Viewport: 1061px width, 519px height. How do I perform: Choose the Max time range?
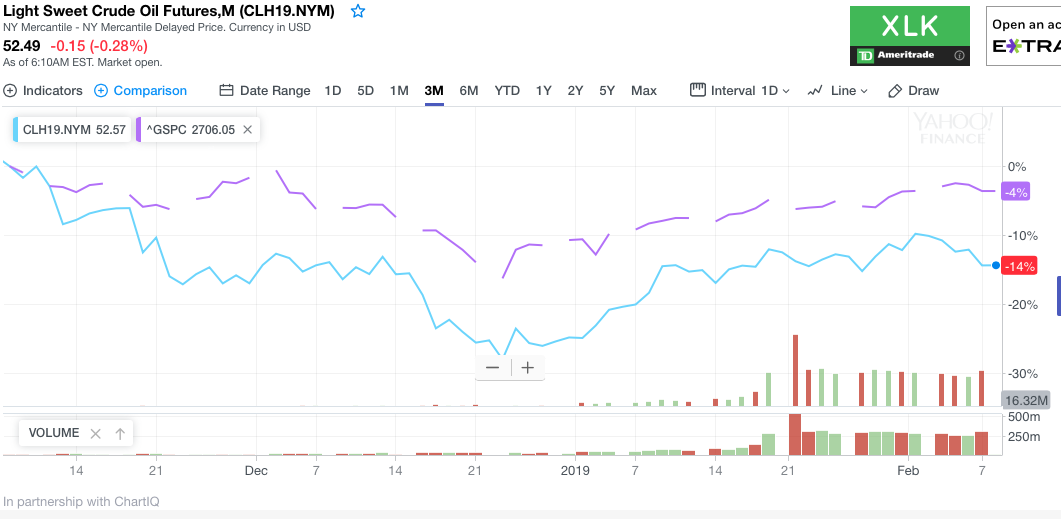click(644, 91)
